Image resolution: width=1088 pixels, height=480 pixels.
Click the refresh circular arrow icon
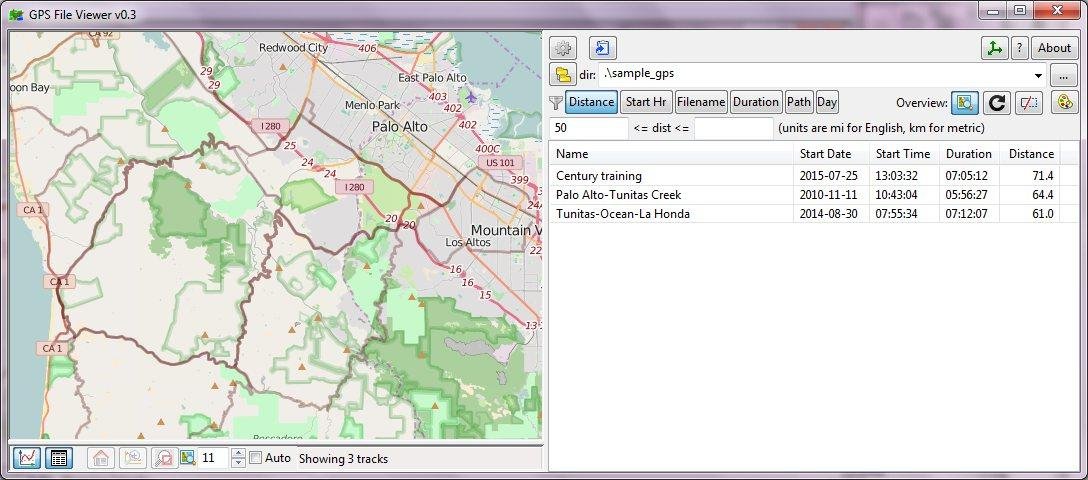pos(997,103)
